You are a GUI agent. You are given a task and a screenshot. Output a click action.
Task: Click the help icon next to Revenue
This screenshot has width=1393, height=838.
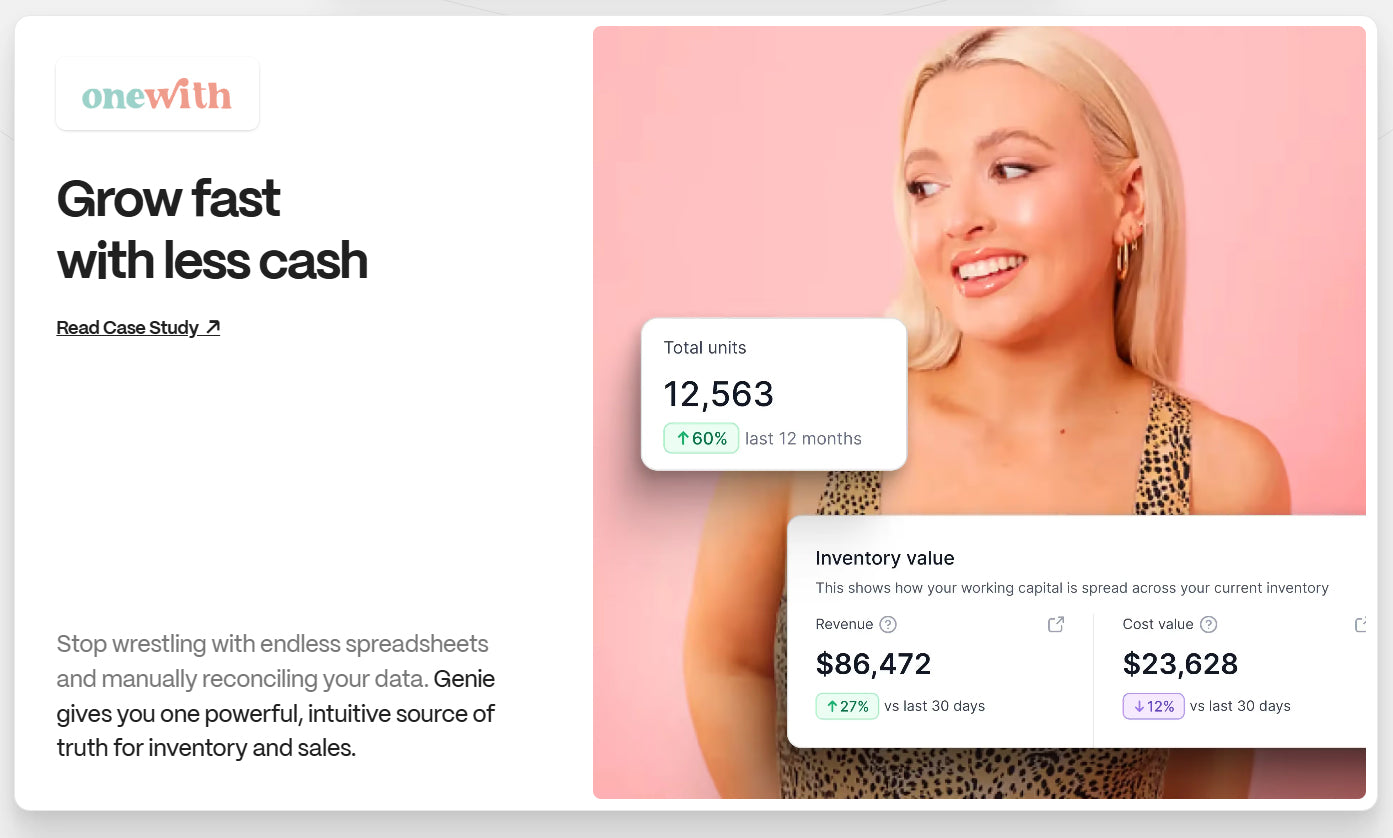[x=888, y=624]
